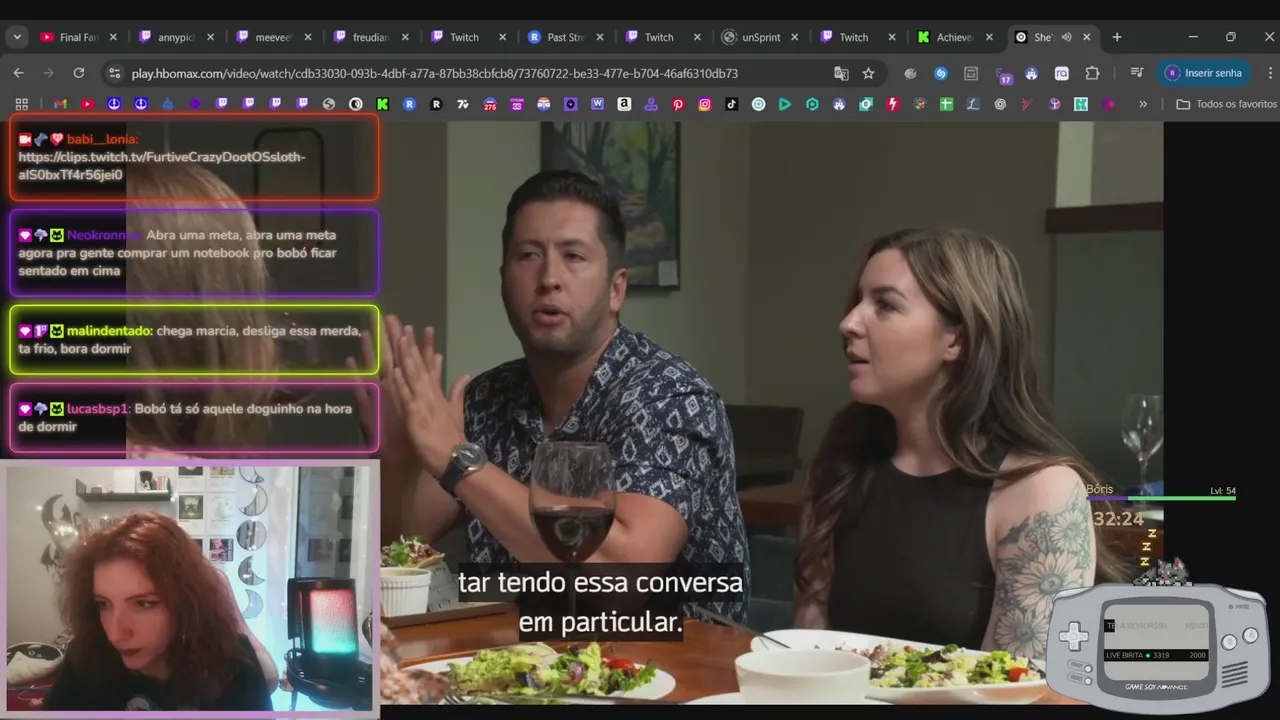
Task: Select the freudian tab
Action: coord(371,37)
